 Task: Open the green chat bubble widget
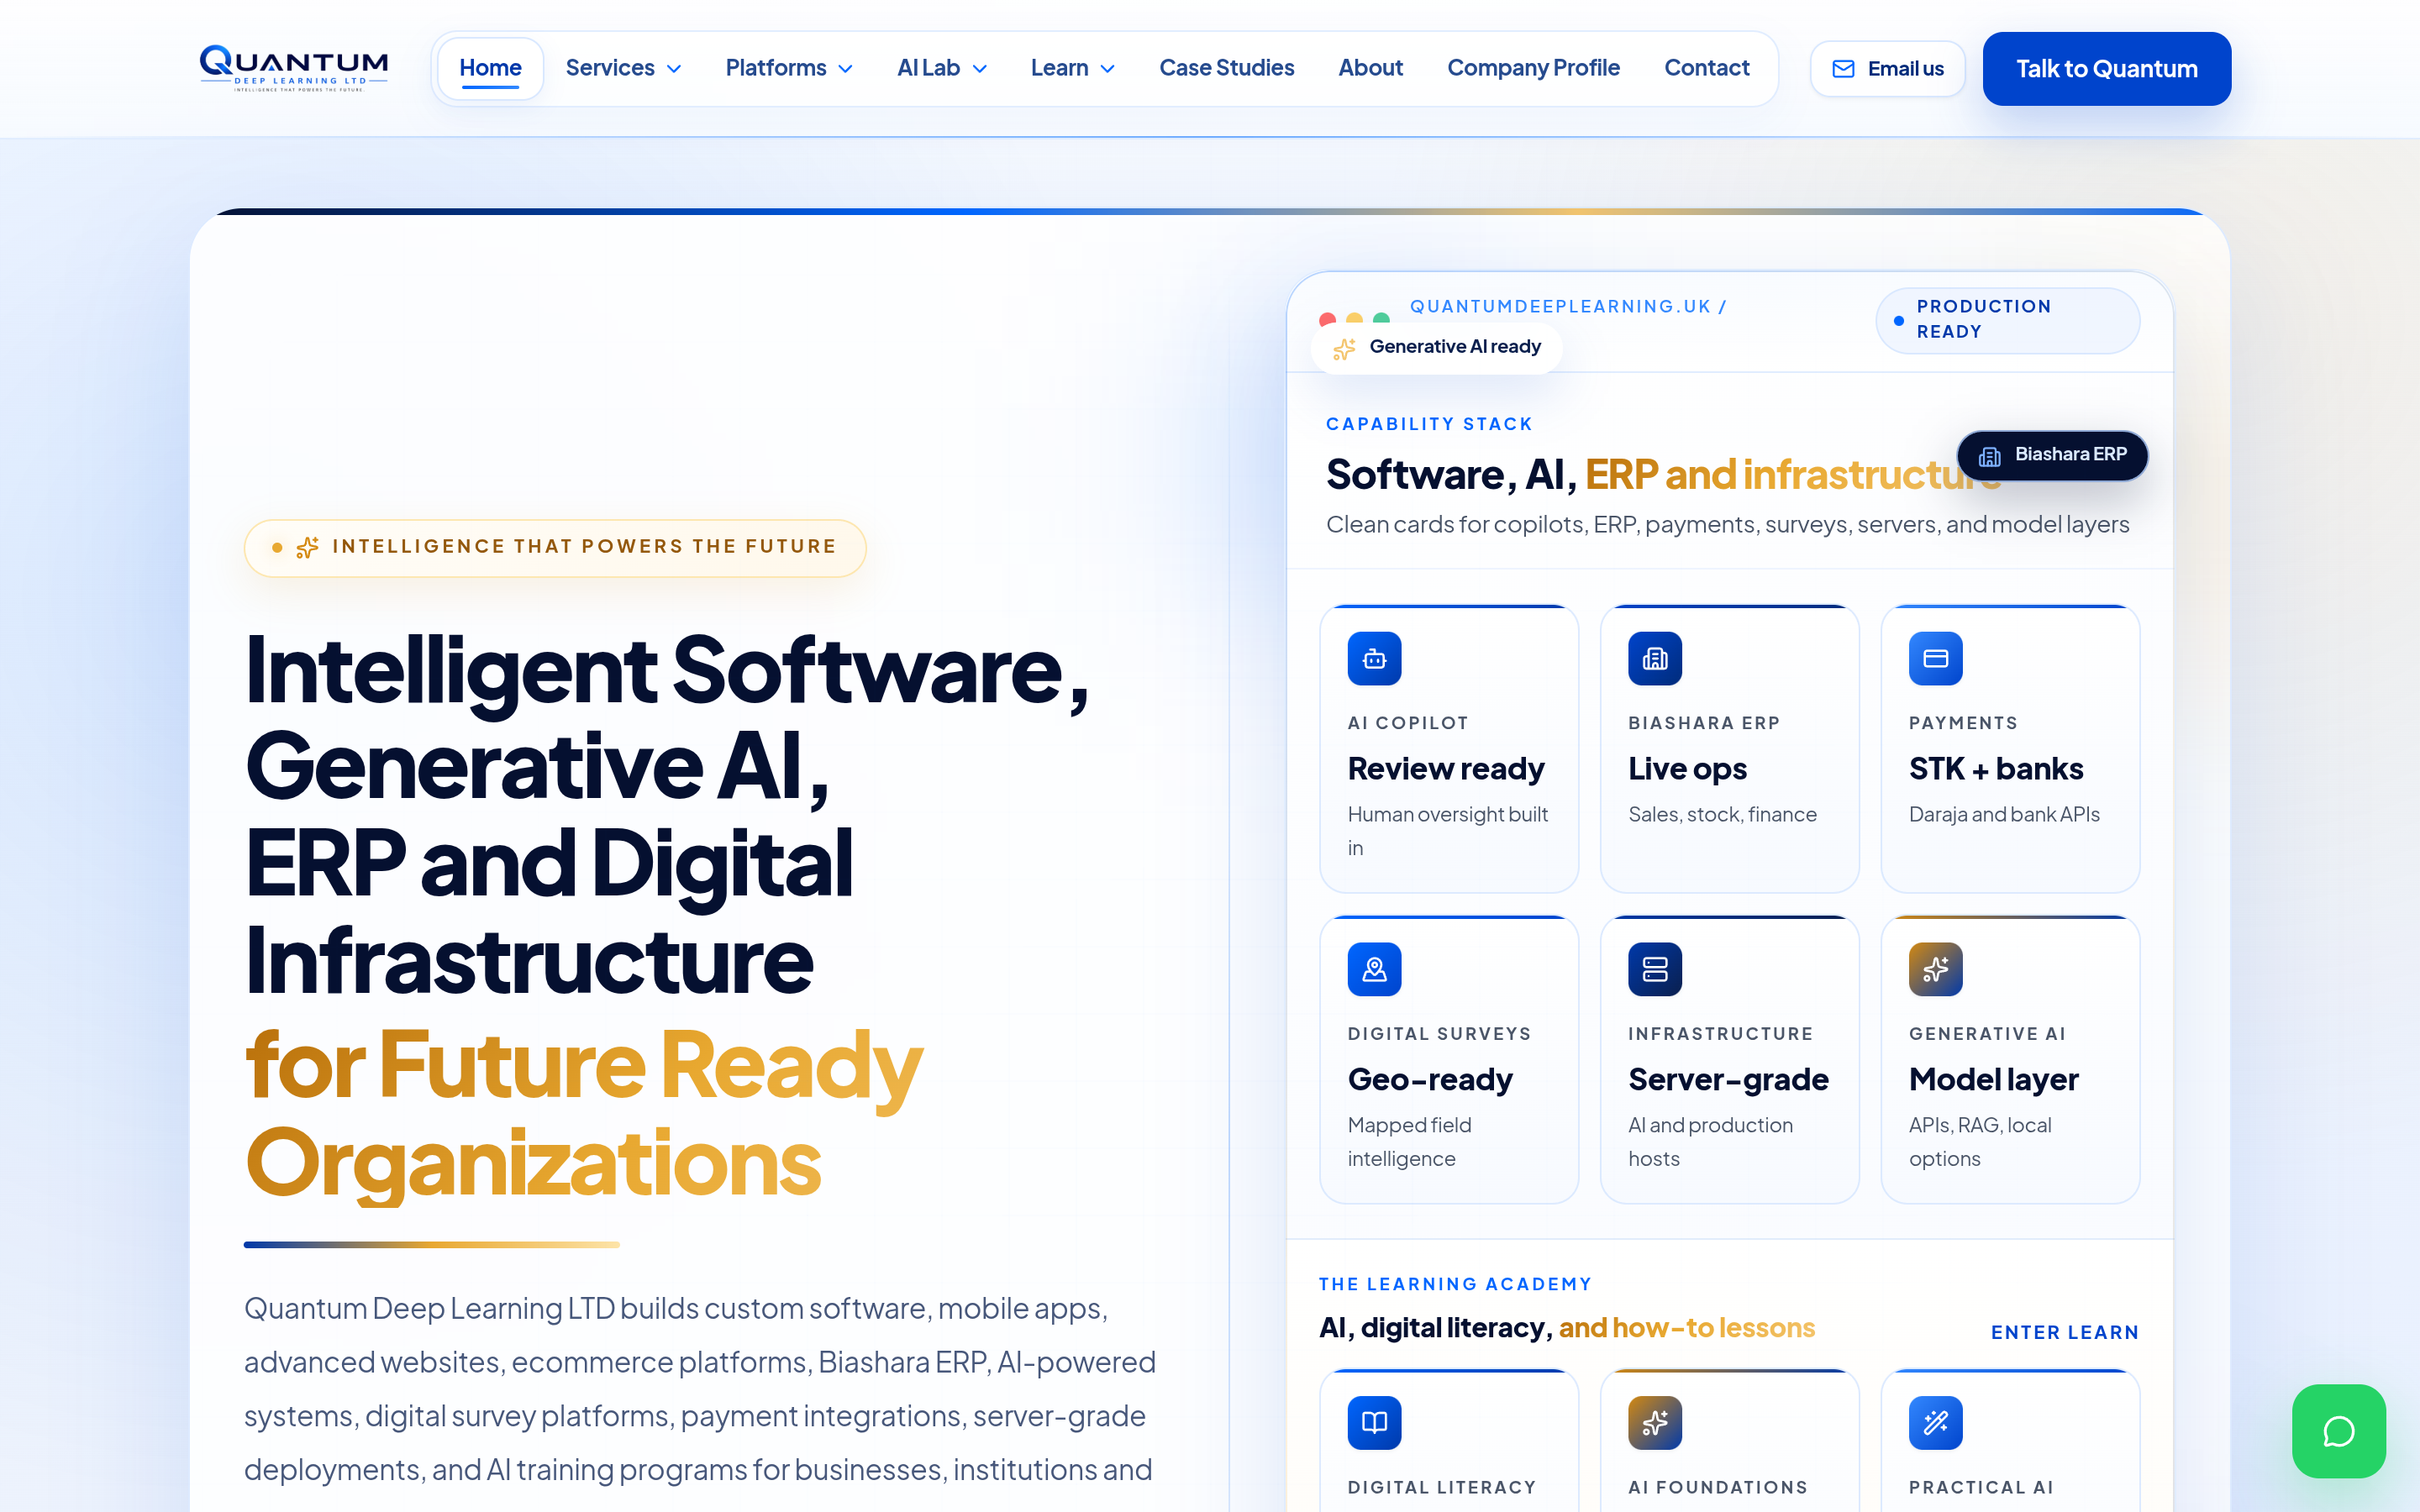(2338, 1430)
